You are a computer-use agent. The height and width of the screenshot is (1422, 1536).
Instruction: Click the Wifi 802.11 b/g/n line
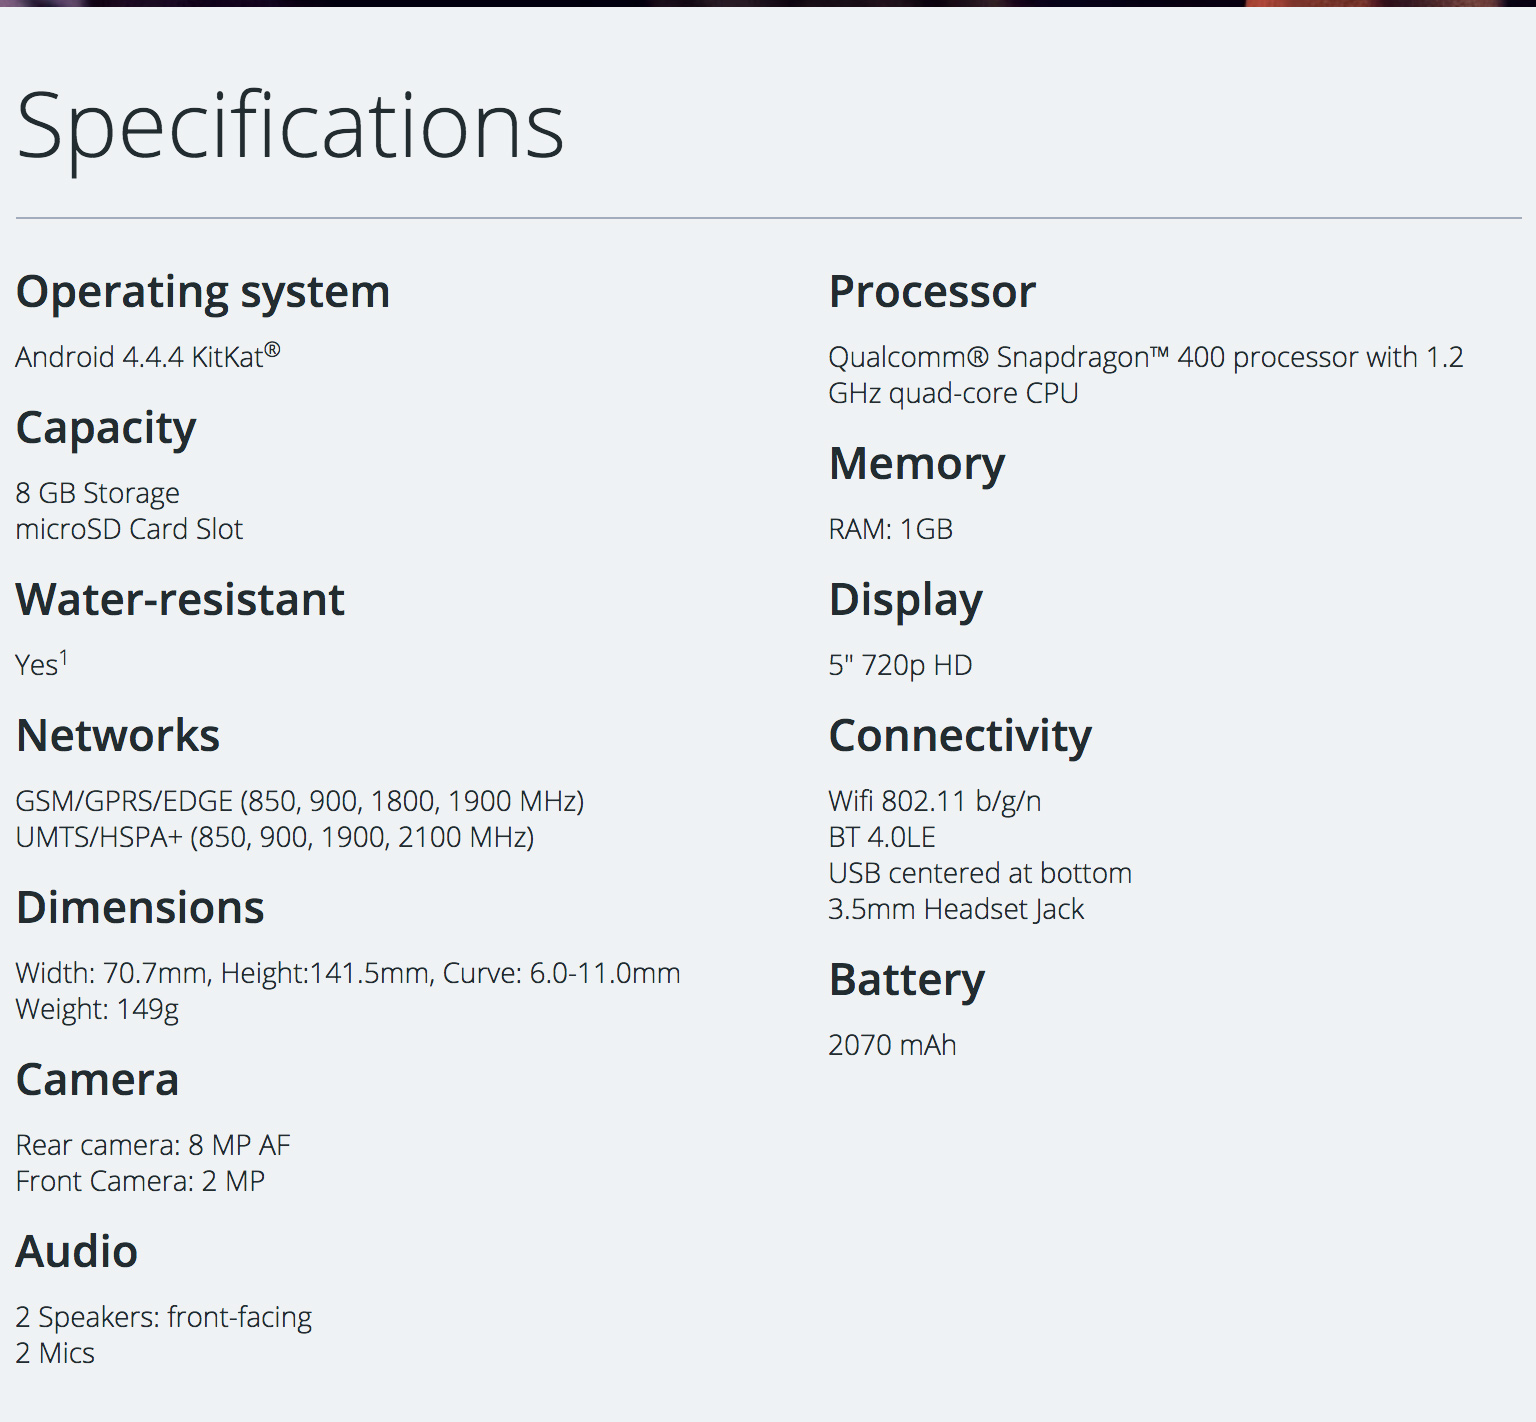pyautogui.click(x=934, y=801)
